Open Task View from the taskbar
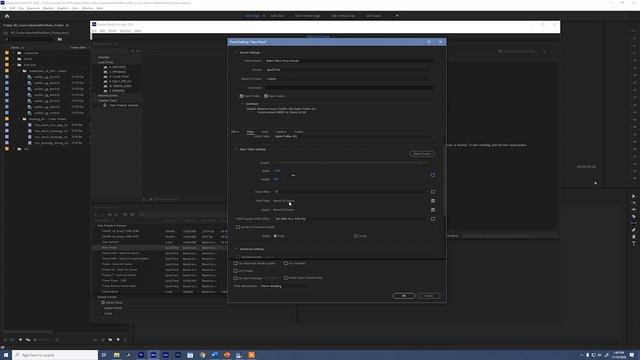The height and width of the screenshot is (360, 640). [104, 355]
